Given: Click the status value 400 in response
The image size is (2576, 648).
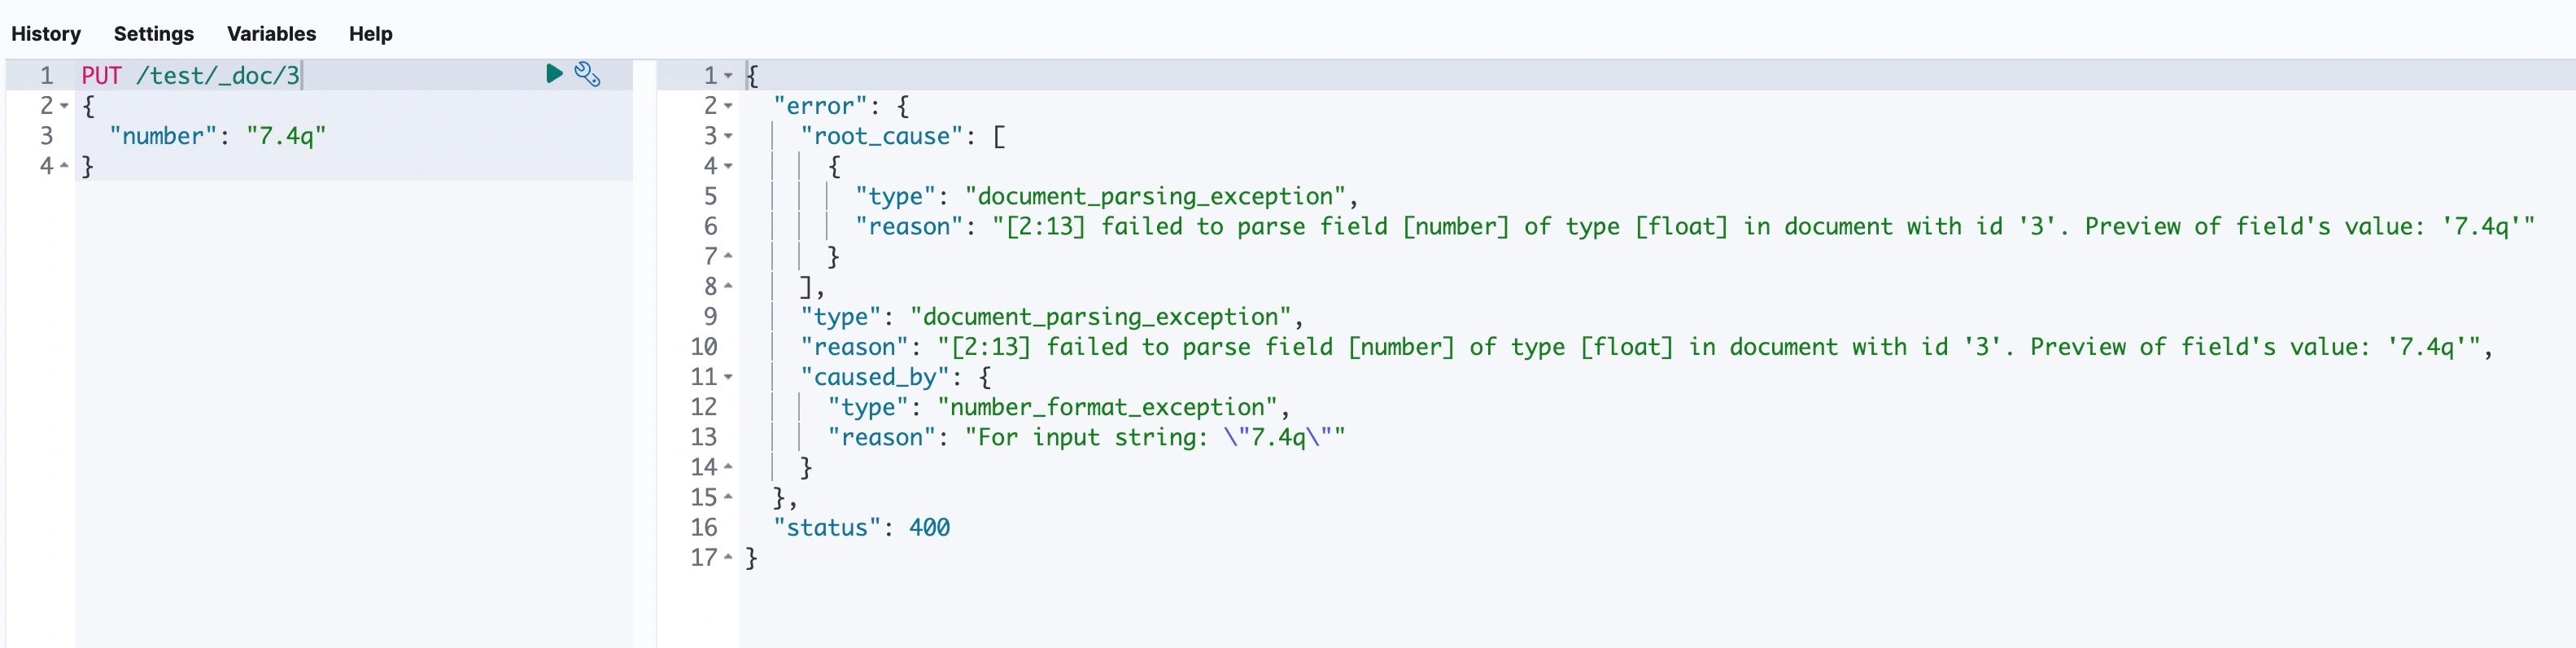Looking at the screenshot, I should coord(929,528).
